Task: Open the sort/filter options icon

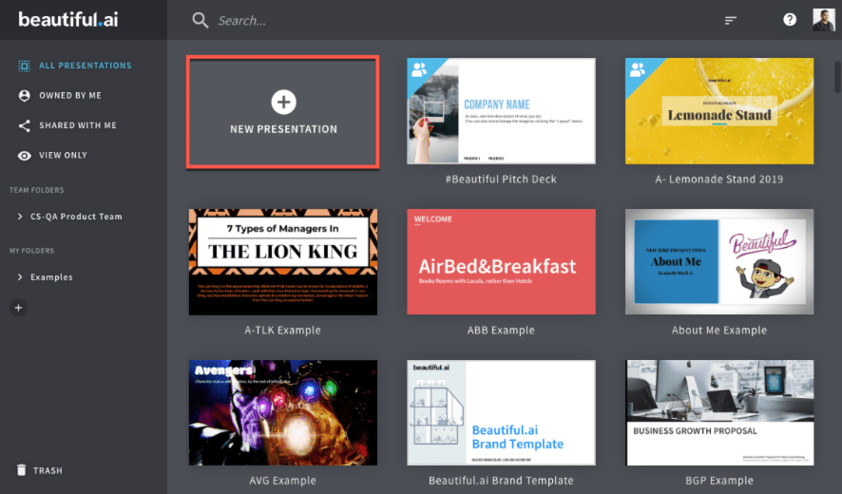Action: [x=730, y=20]
